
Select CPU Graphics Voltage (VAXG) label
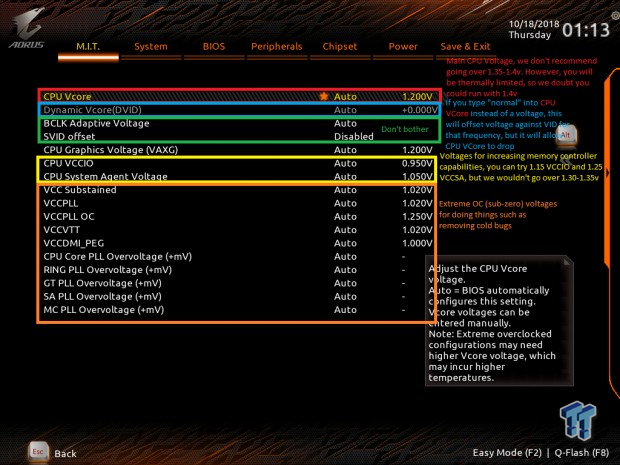tap(111, 150)
